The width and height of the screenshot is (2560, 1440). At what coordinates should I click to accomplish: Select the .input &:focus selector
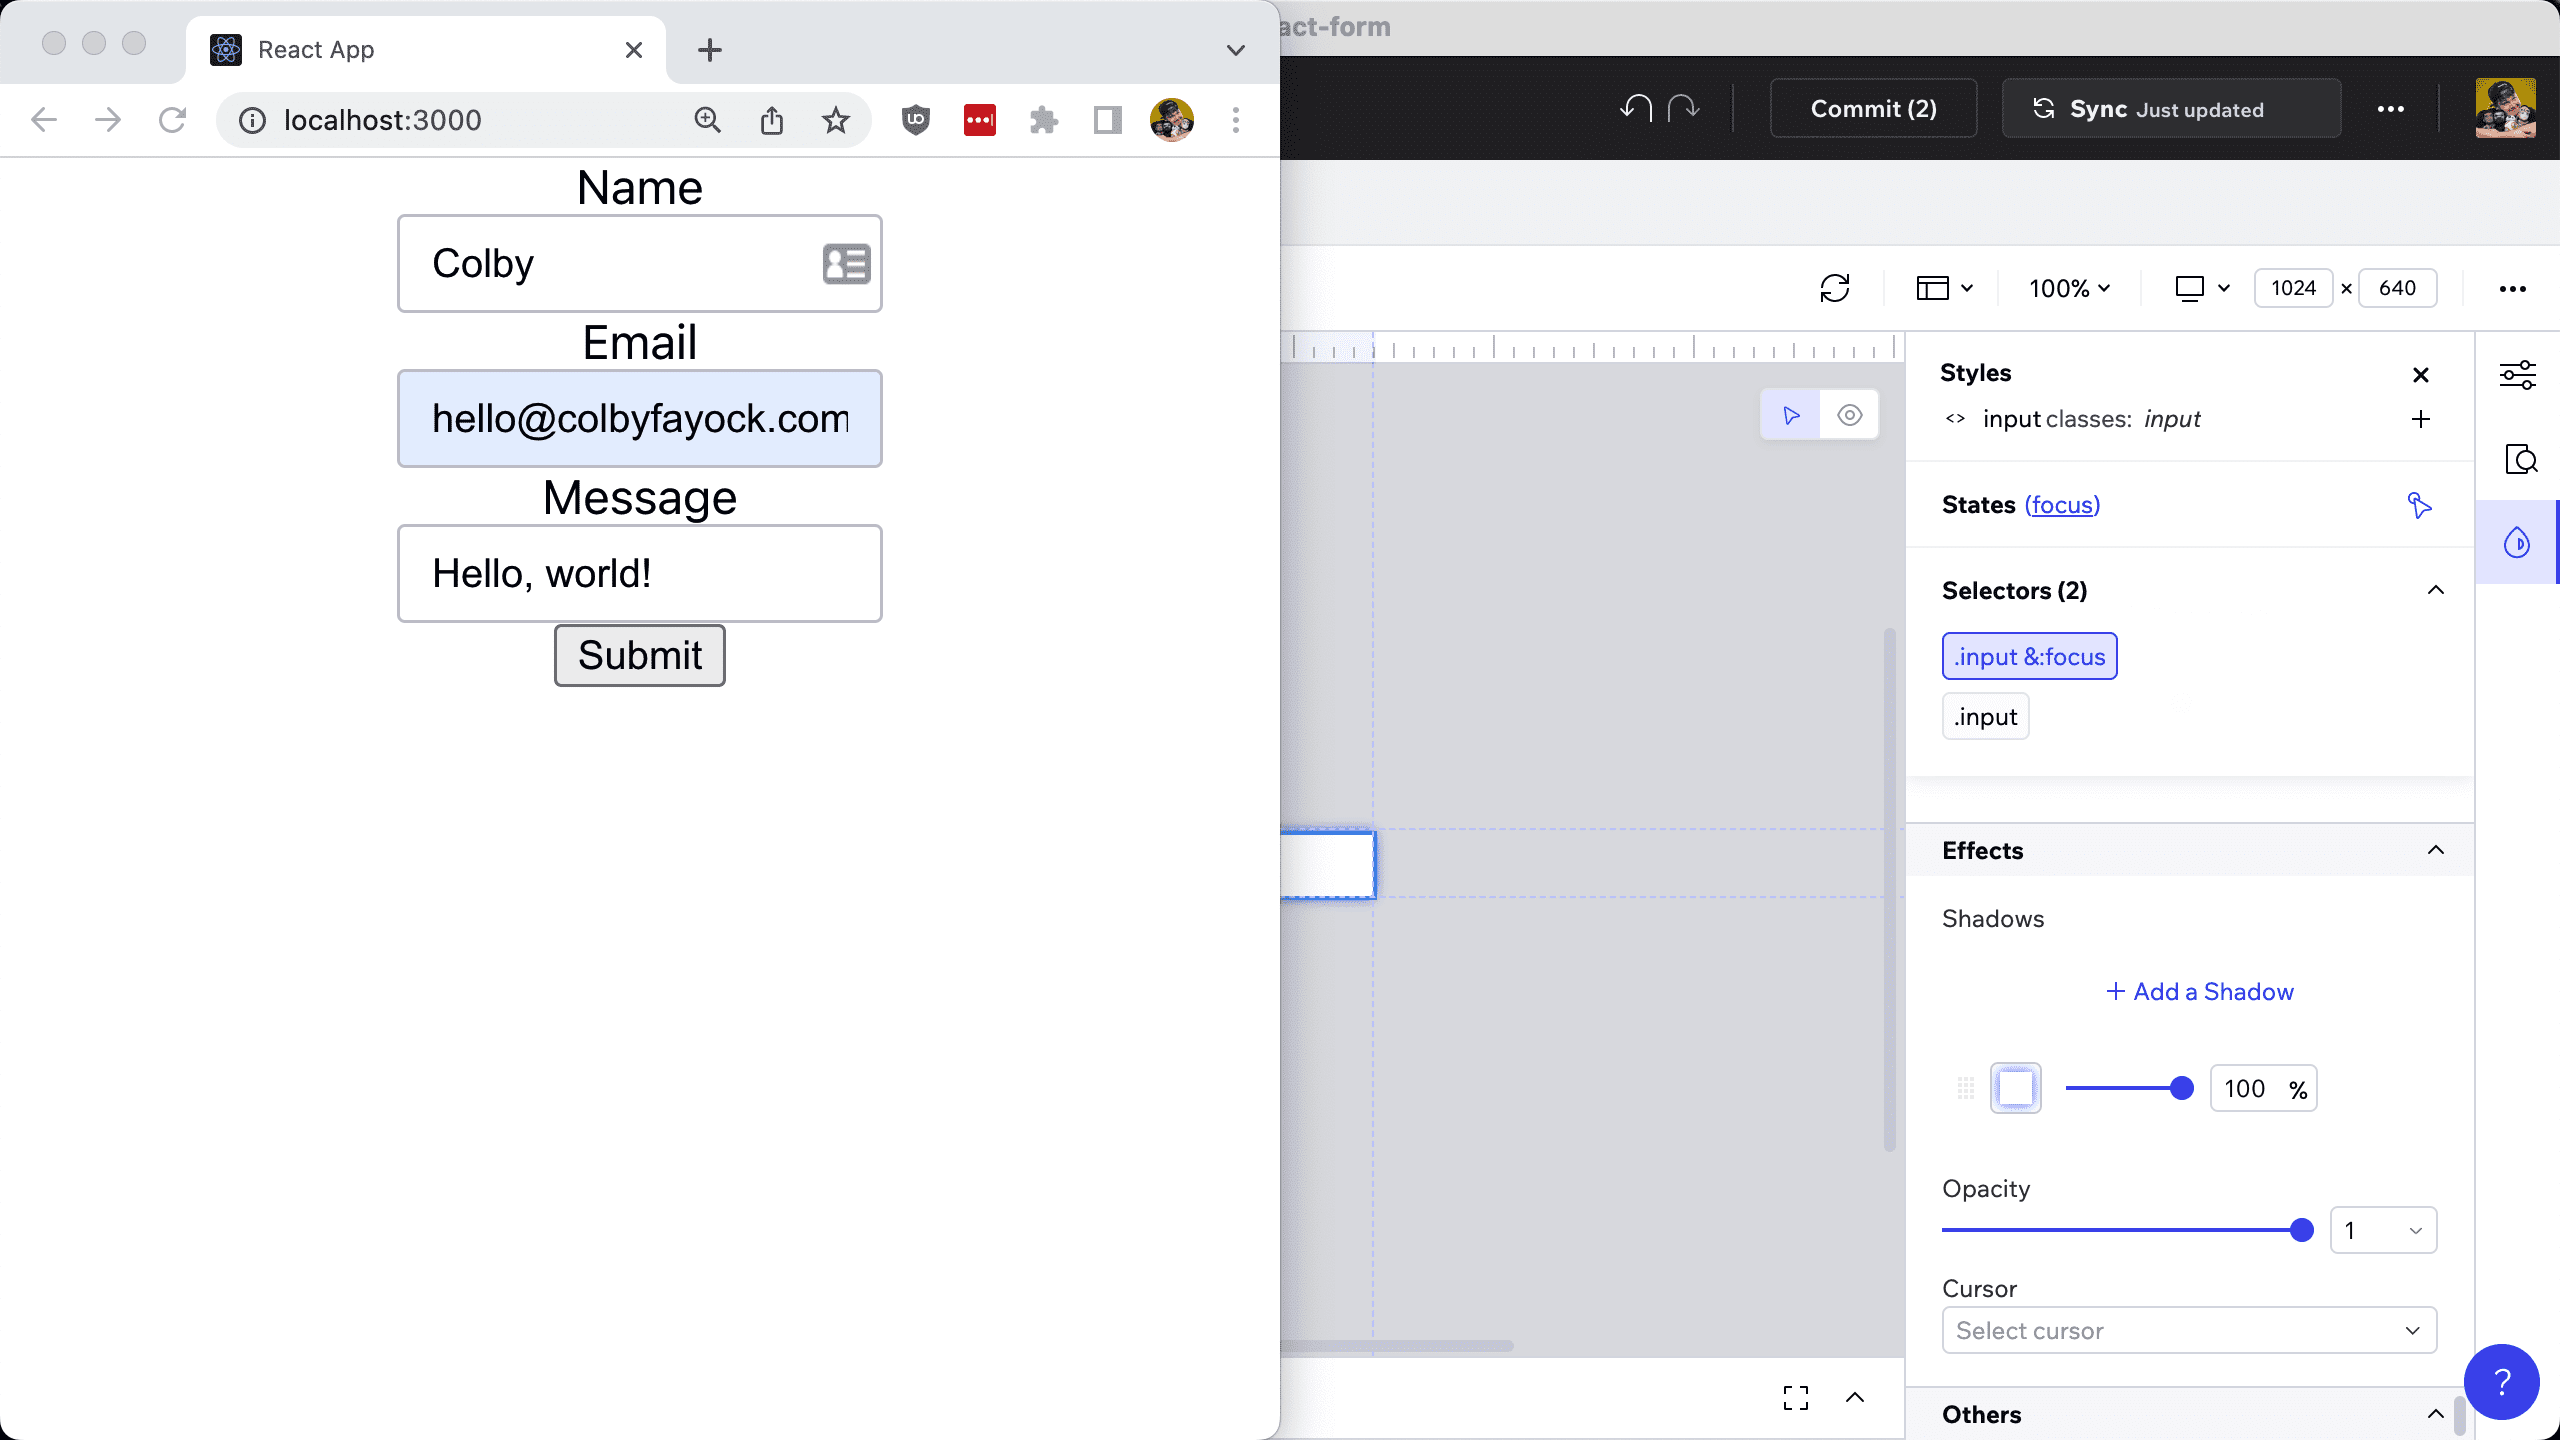(2029, 656)
